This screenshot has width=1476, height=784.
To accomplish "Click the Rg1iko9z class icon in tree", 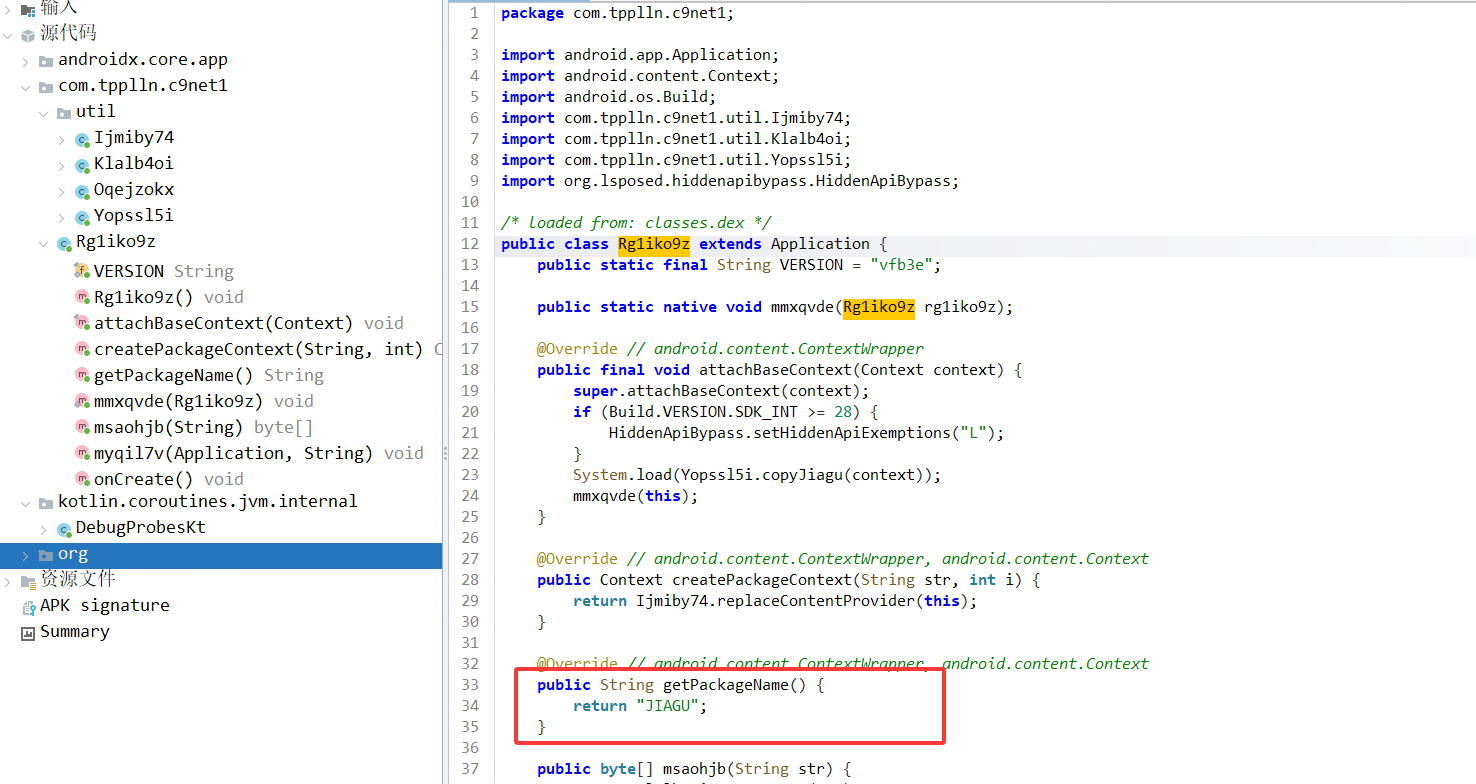I will [x=64, y=242].
